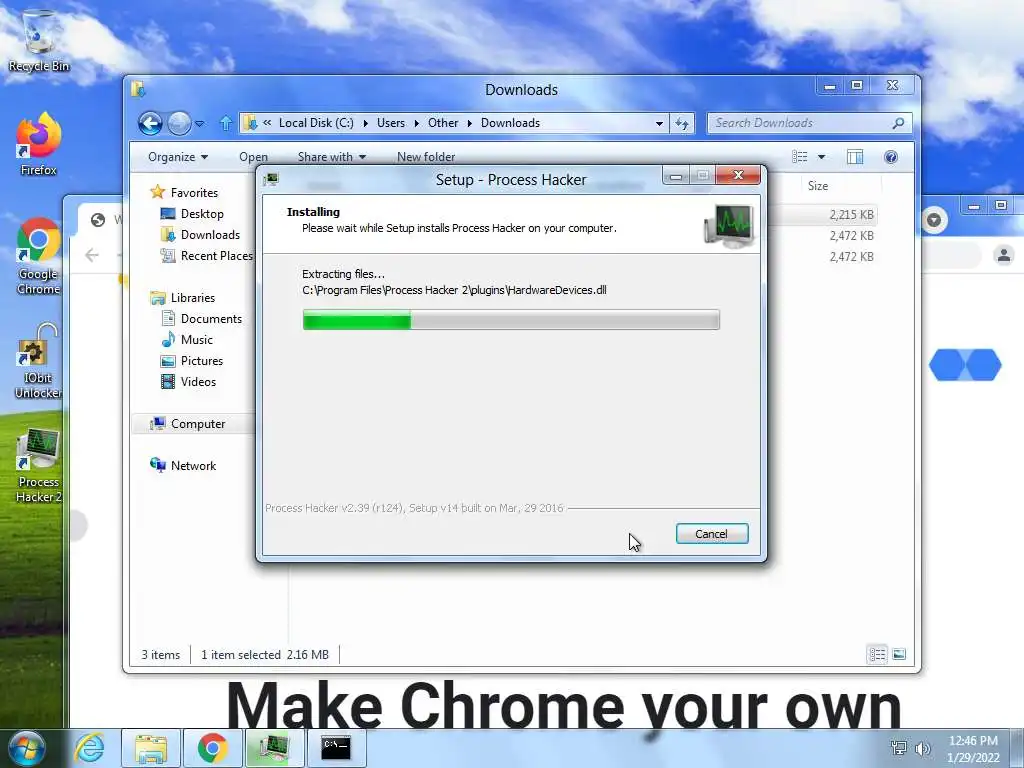Go forward in the Downloads Explorer window
The image size is (1024, 768).
click(179, 123)
